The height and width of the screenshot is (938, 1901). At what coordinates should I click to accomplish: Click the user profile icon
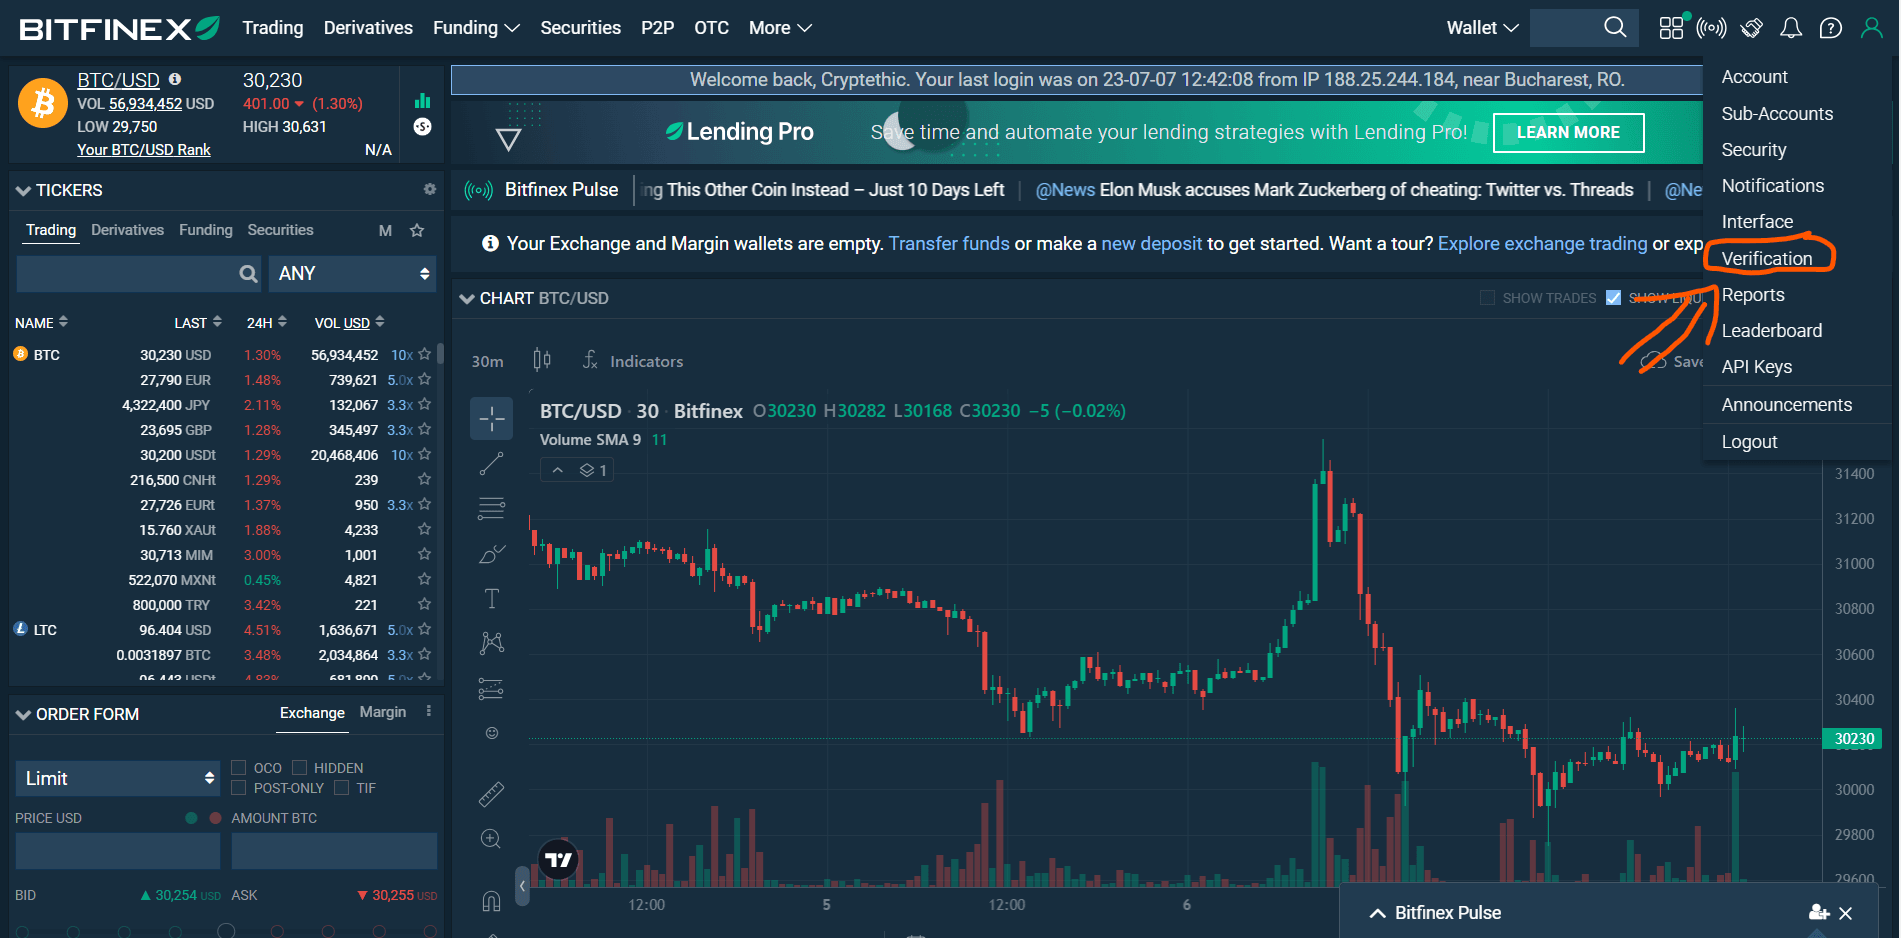(x=1871, y=28)
